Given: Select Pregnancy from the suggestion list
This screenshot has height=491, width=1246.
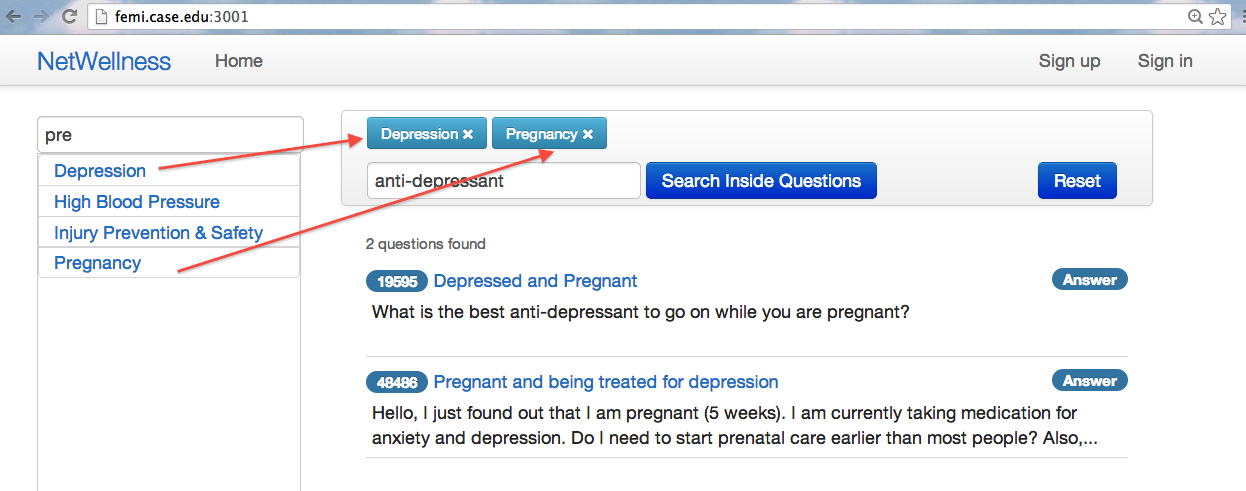Looking at the screenshot, I should (98, 263).
